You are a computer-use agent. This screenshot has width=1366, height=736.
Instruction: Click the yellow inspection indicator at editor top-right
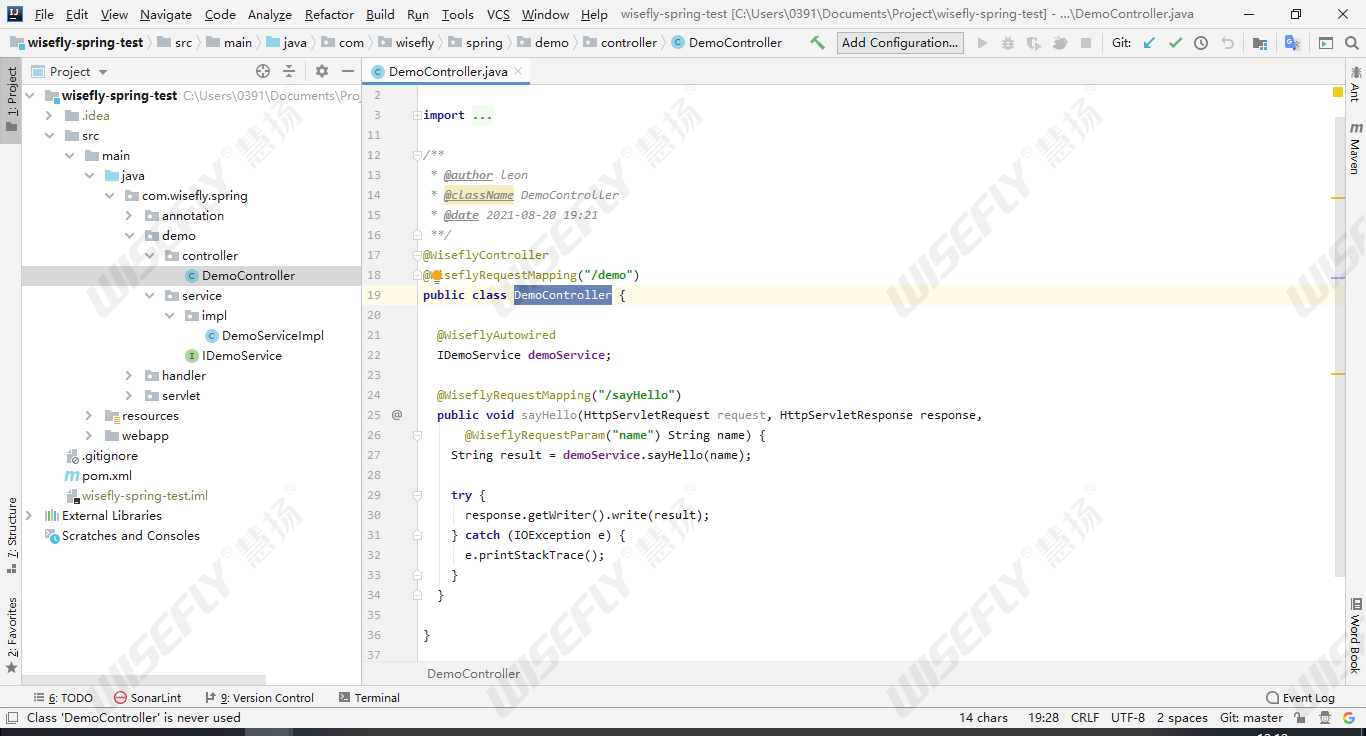click(1338, 92)
